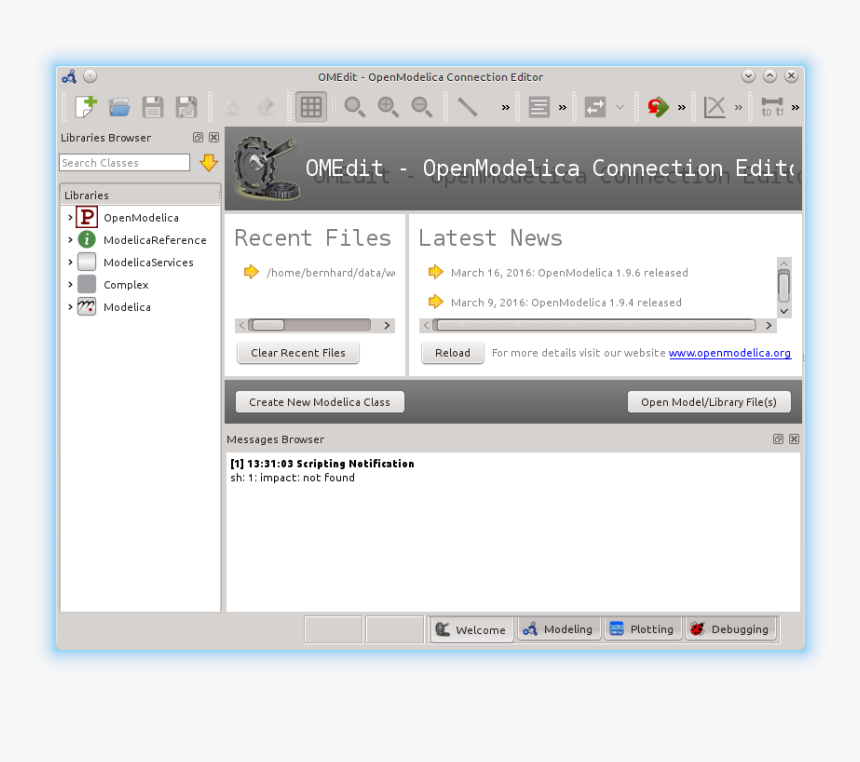The width and height of the screenshot is (860, 762).
Task: Expand the ModelicaServices library node
Action: coord(70,262)
